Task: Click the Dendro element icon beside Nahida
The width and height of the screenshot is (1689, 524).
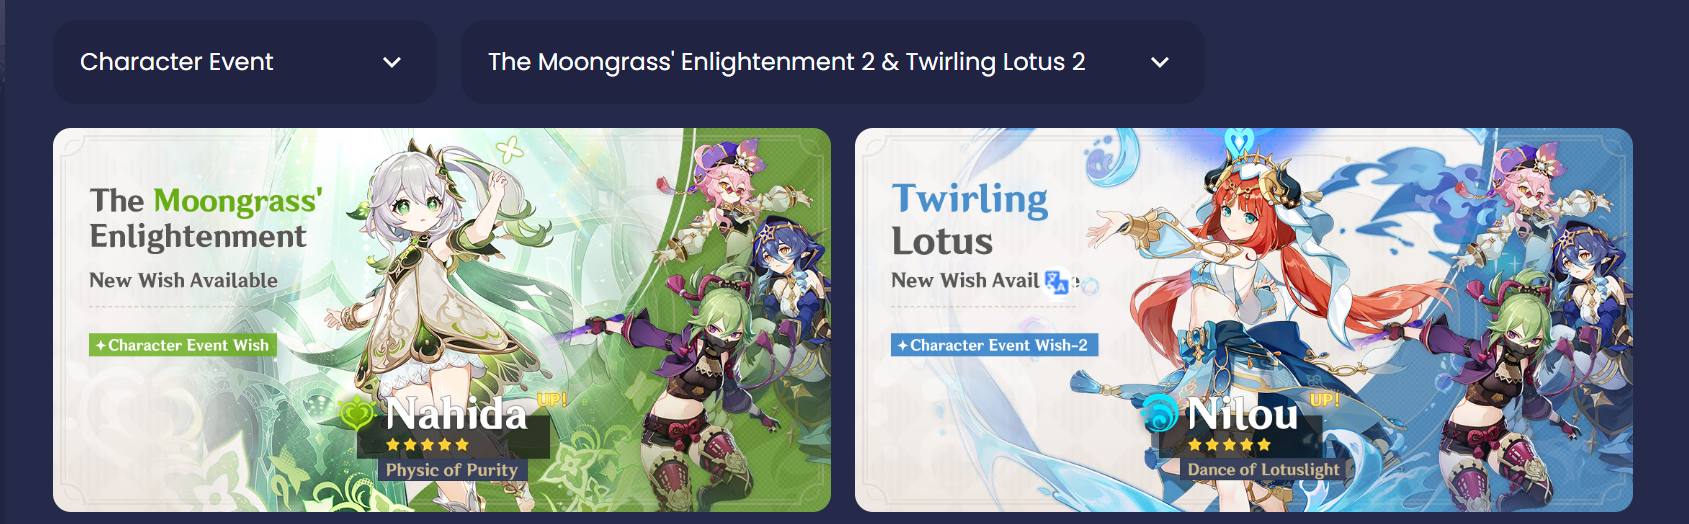Action: [357, 412]
